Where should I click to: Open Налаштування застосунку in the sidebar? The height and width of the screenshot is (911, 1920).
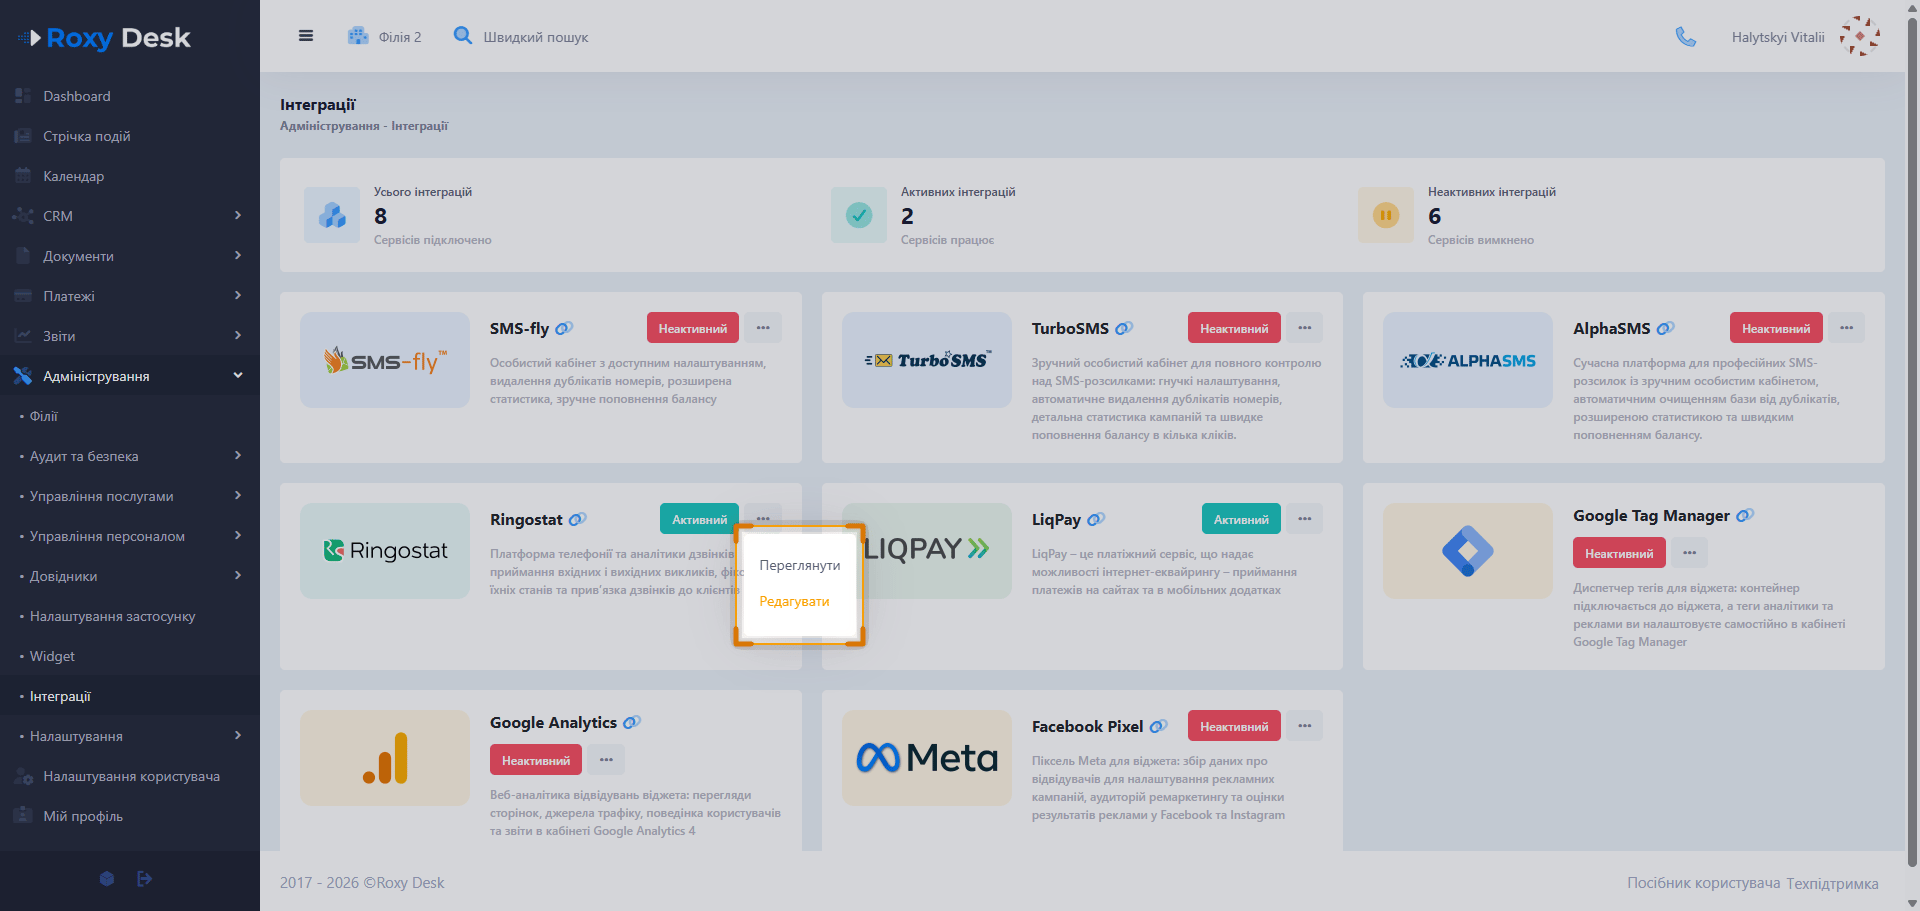[130, 616]
